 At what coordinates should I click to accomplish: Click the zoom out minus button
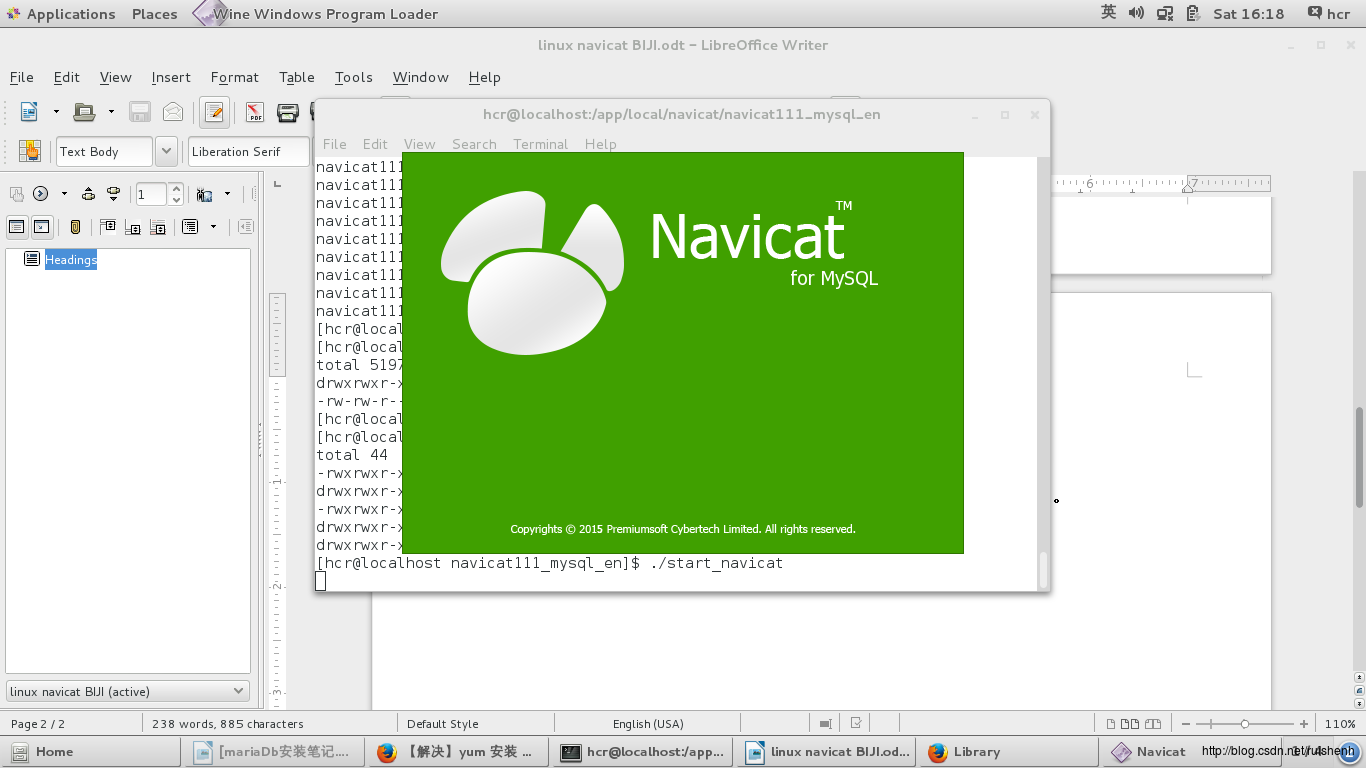[1186, 723]
